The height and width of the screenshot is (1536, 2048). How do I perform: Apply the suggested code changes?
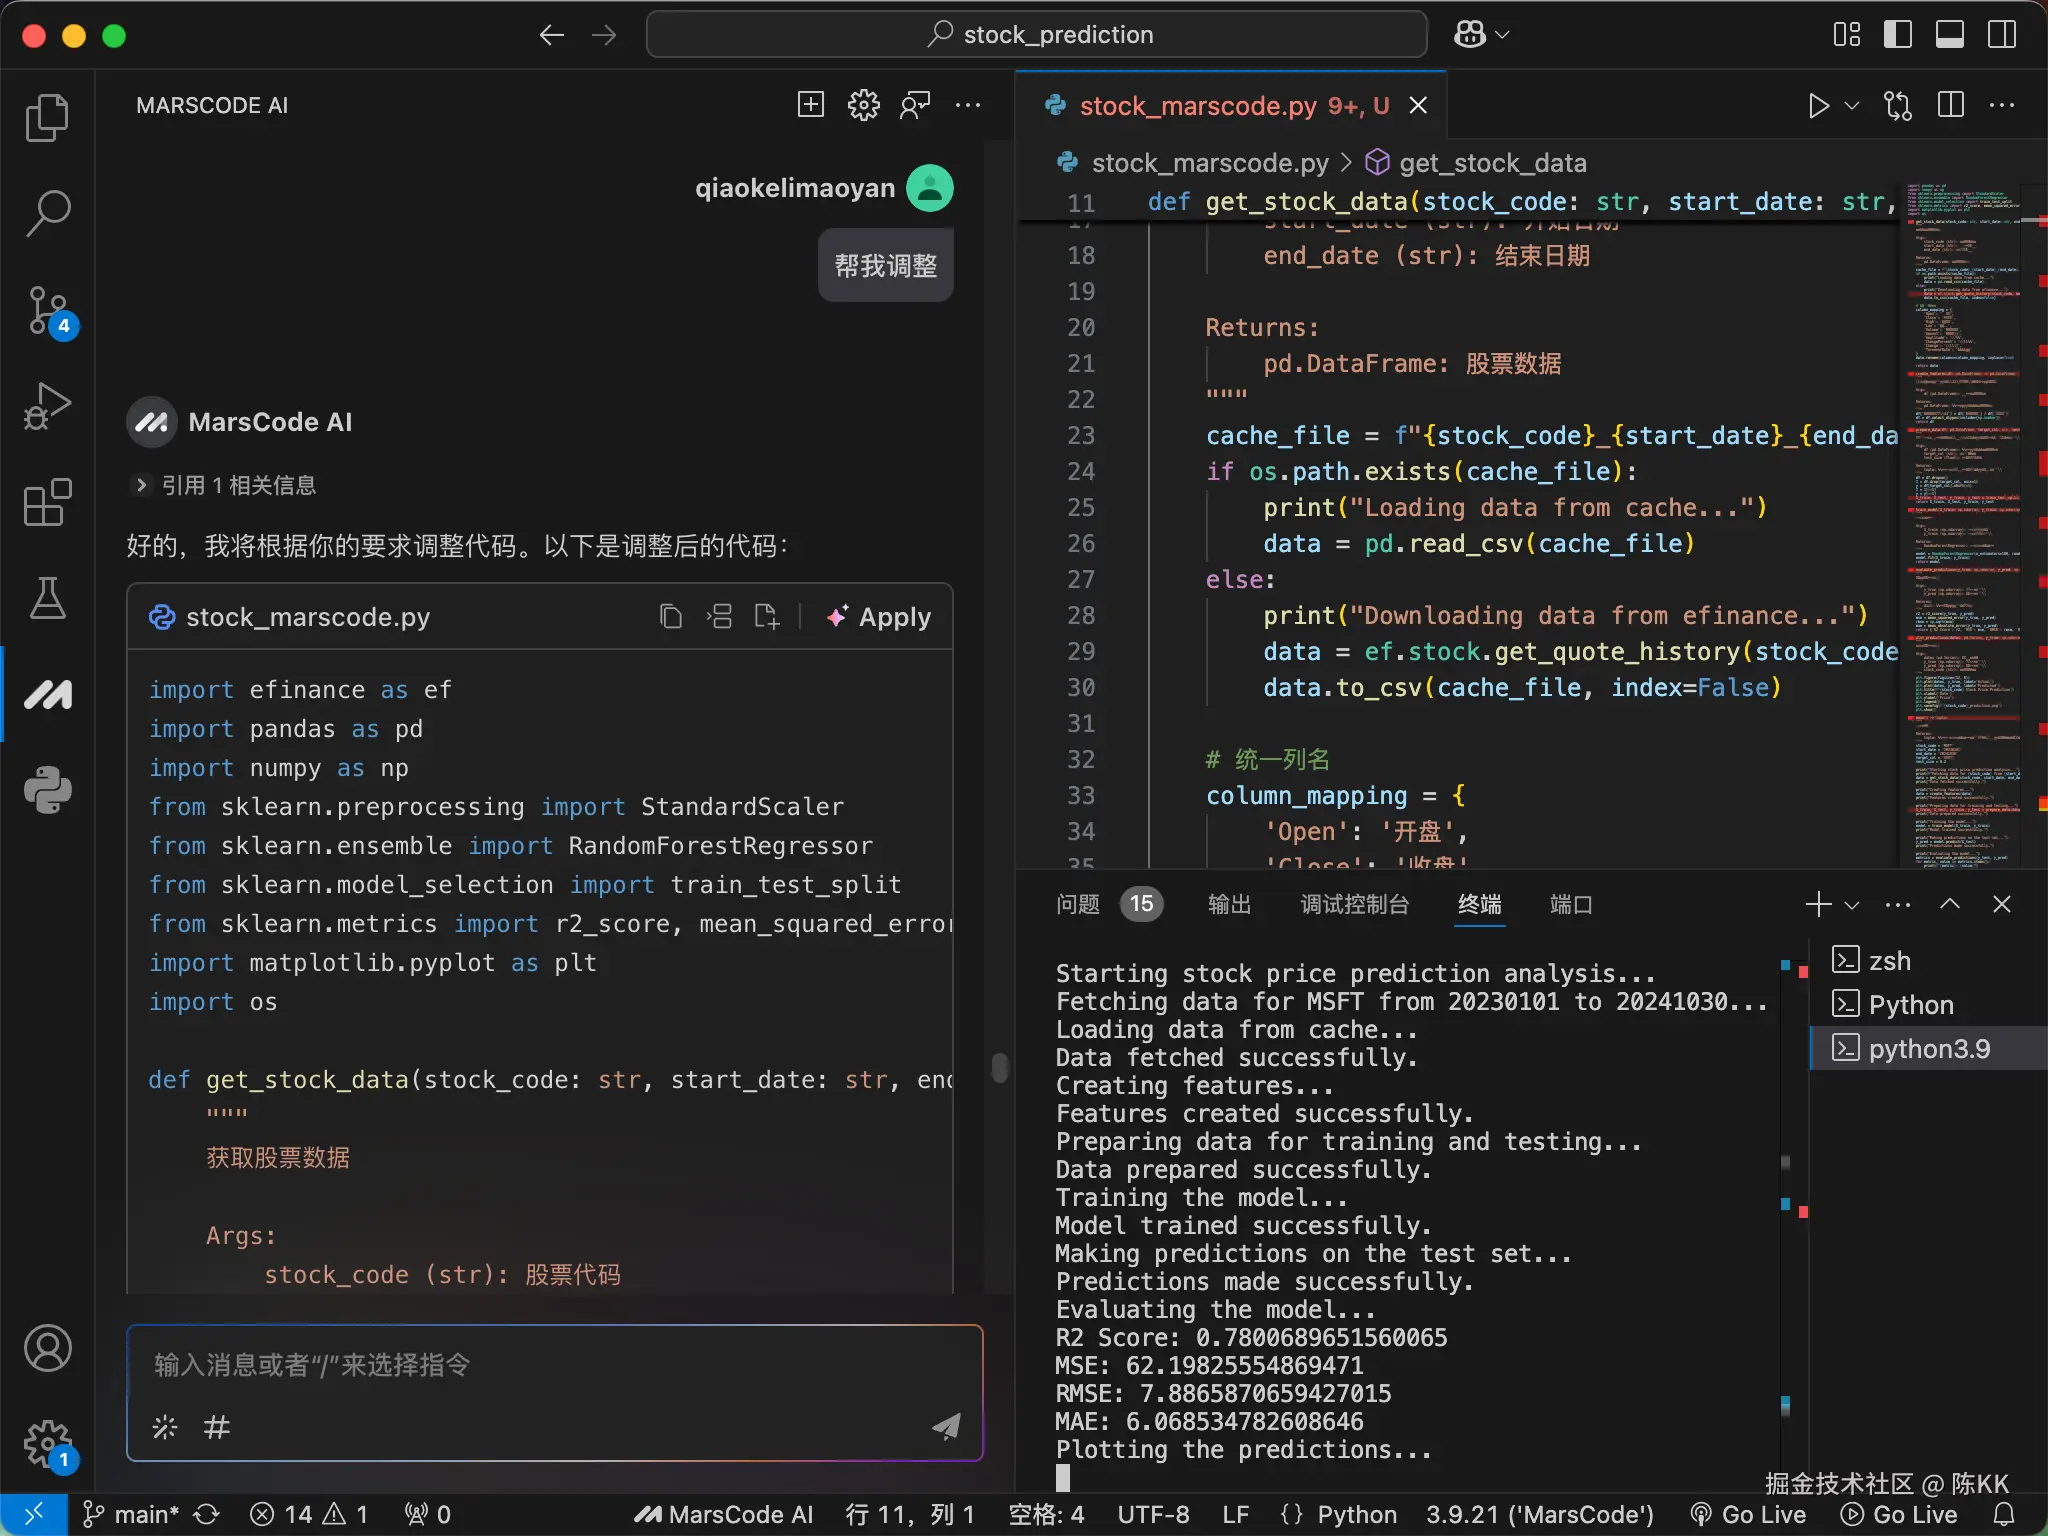click(x=879, y=617)
